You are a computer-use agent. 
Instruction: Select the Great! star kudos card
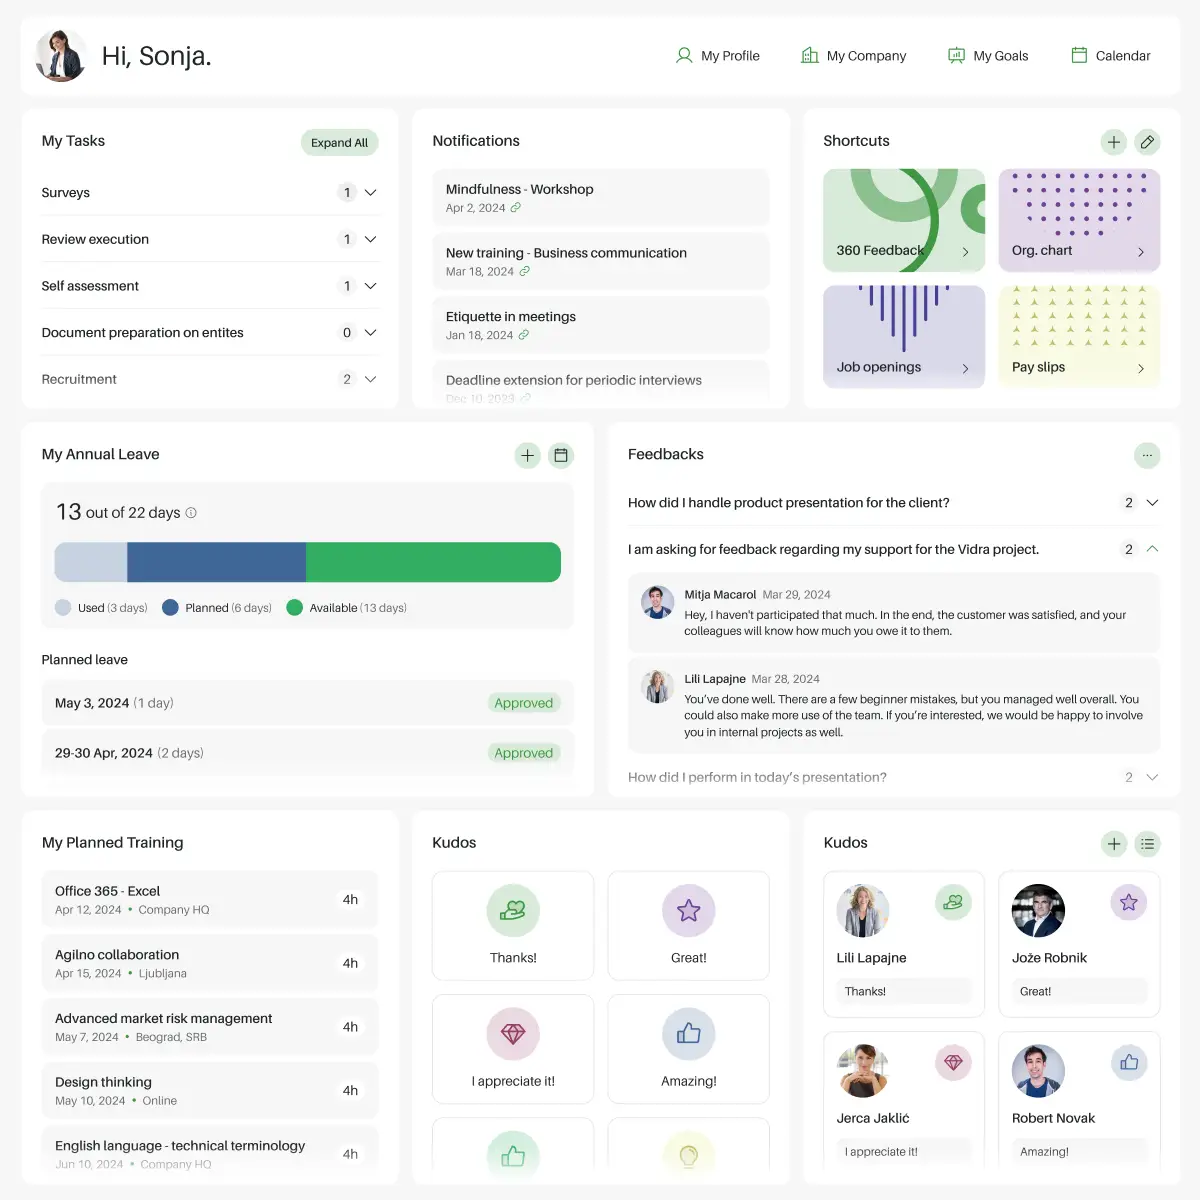coord(688,925)
